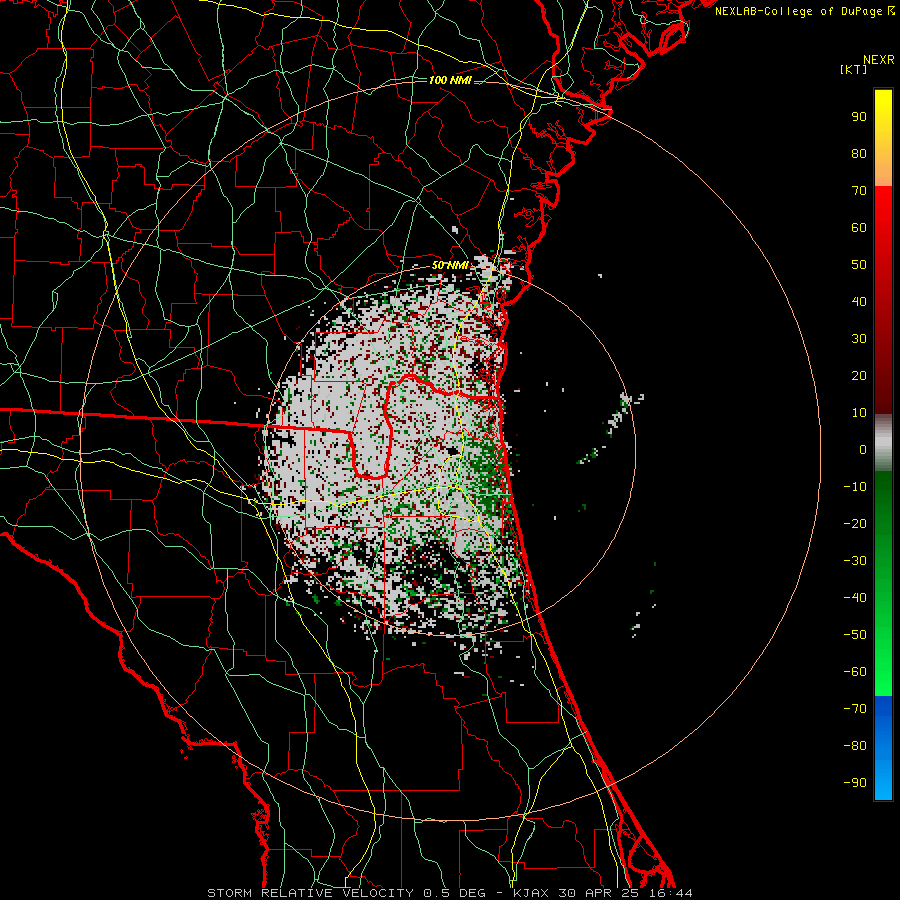The image size is (900, 900).
Task: Click the NEXR label near color bar
Action: tap(879, 60)
